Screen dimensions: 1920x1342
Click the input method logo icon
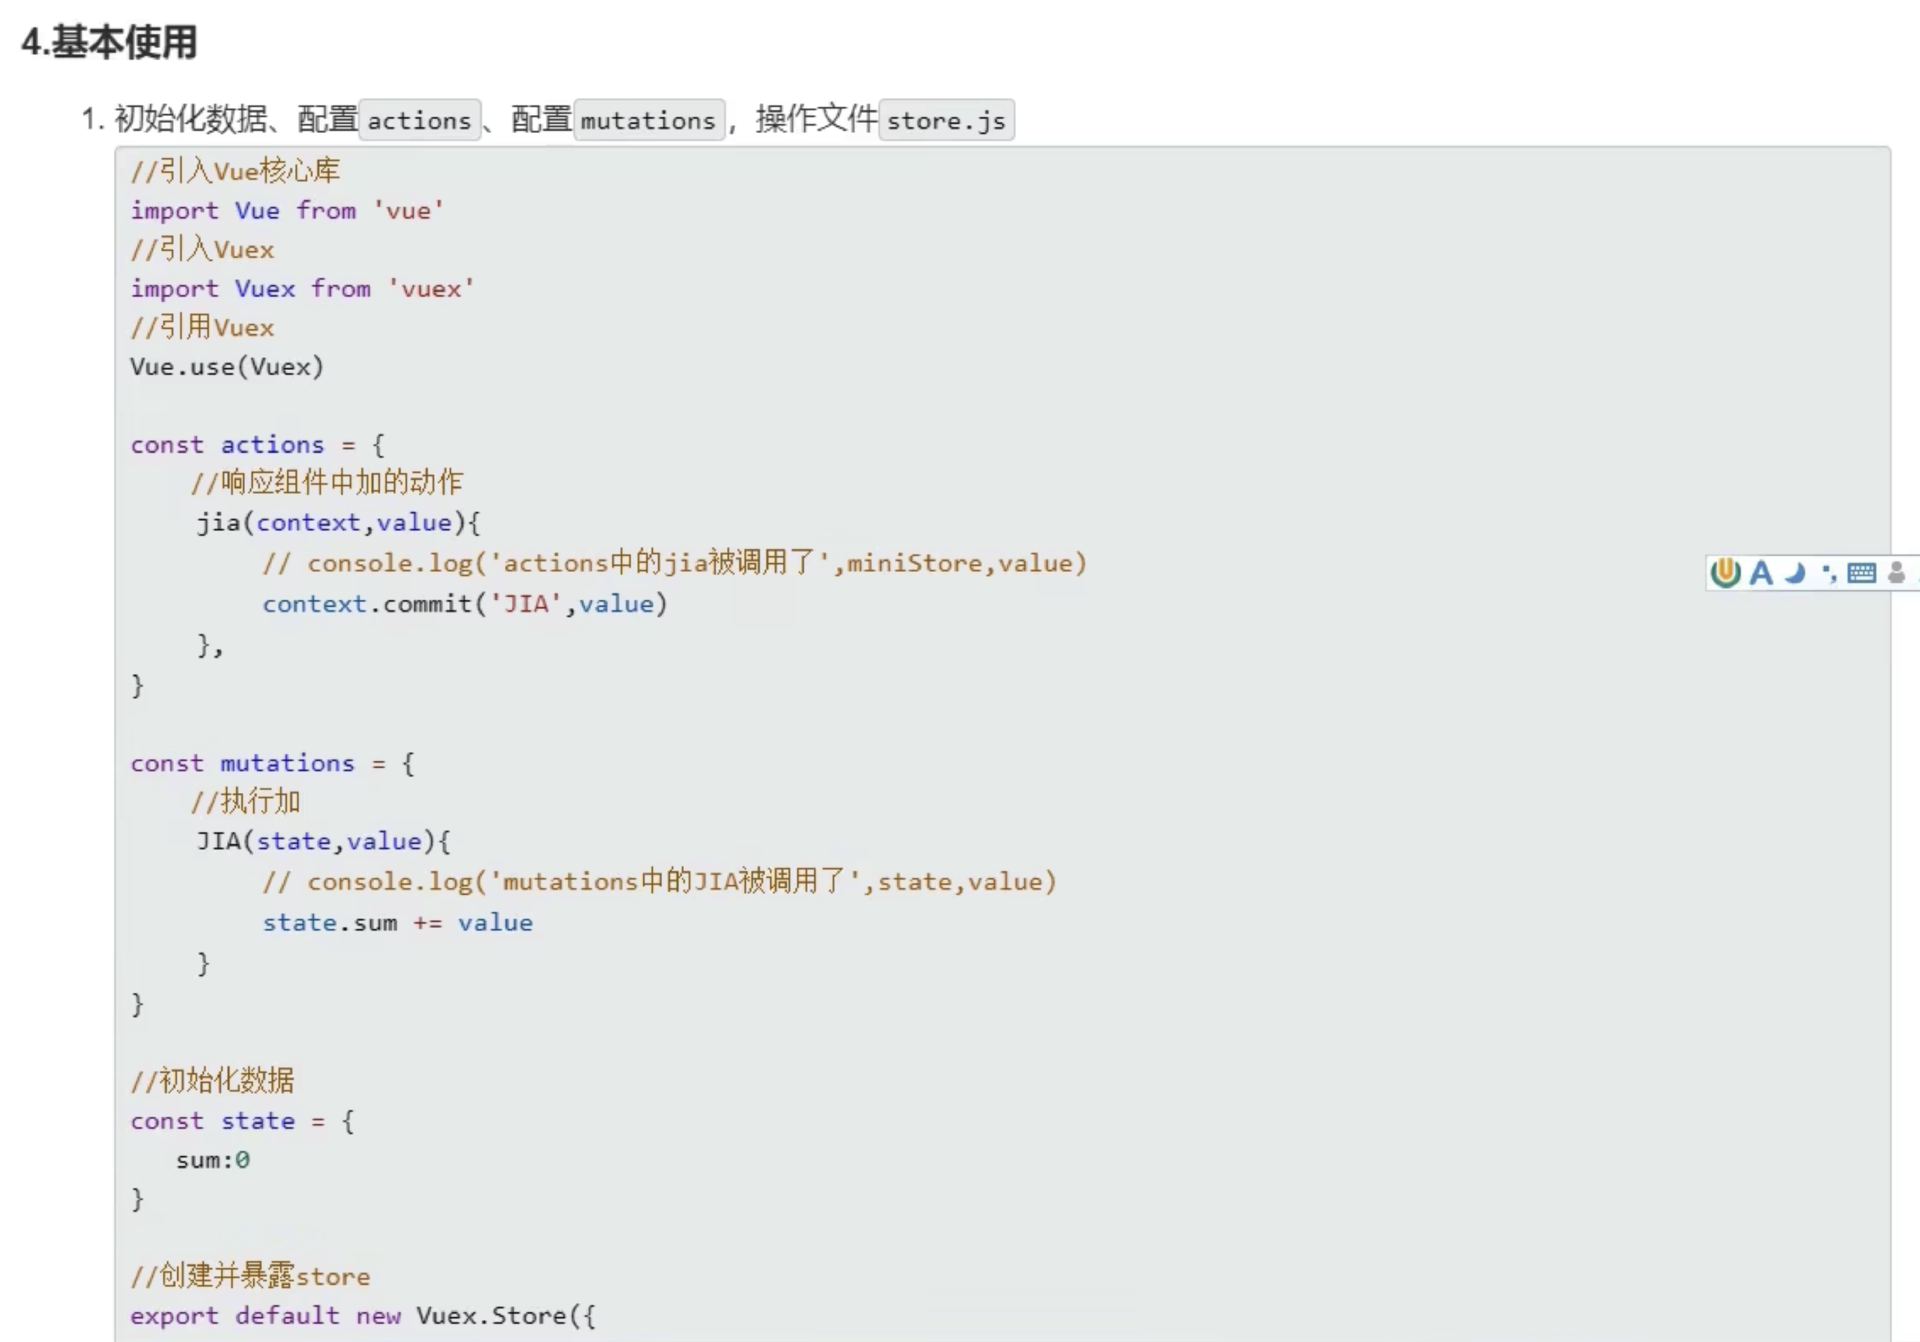tap(1725, 572)
